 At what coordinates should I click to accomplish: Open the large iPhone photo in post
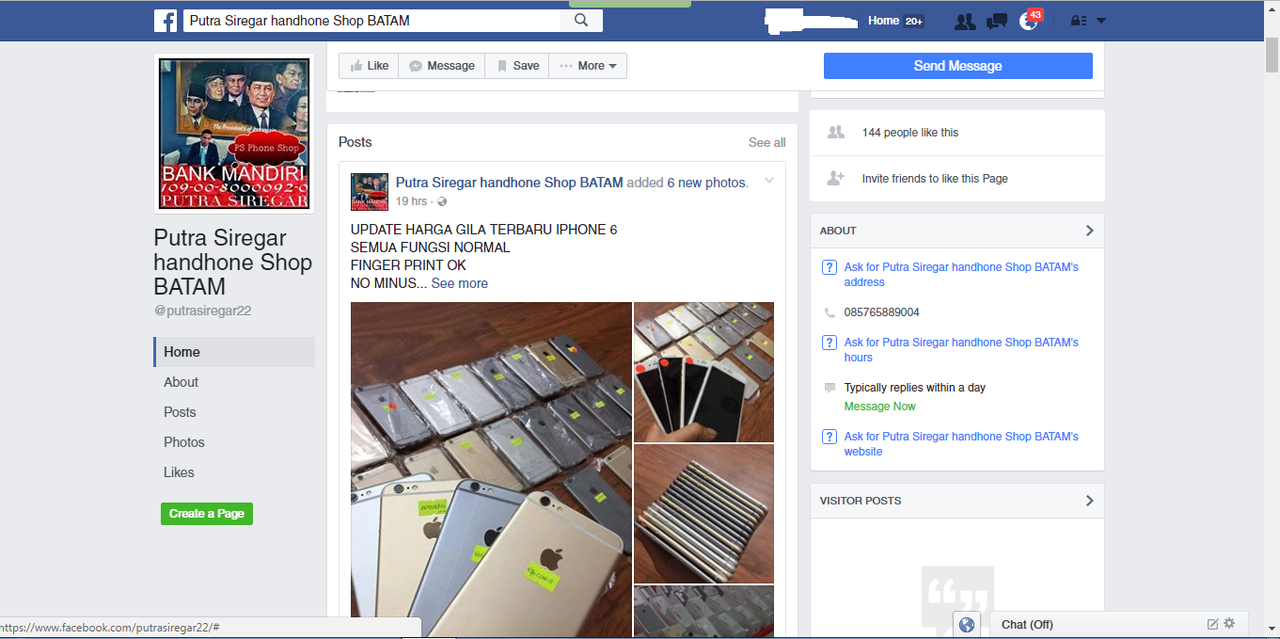click(x=491, y=469)
